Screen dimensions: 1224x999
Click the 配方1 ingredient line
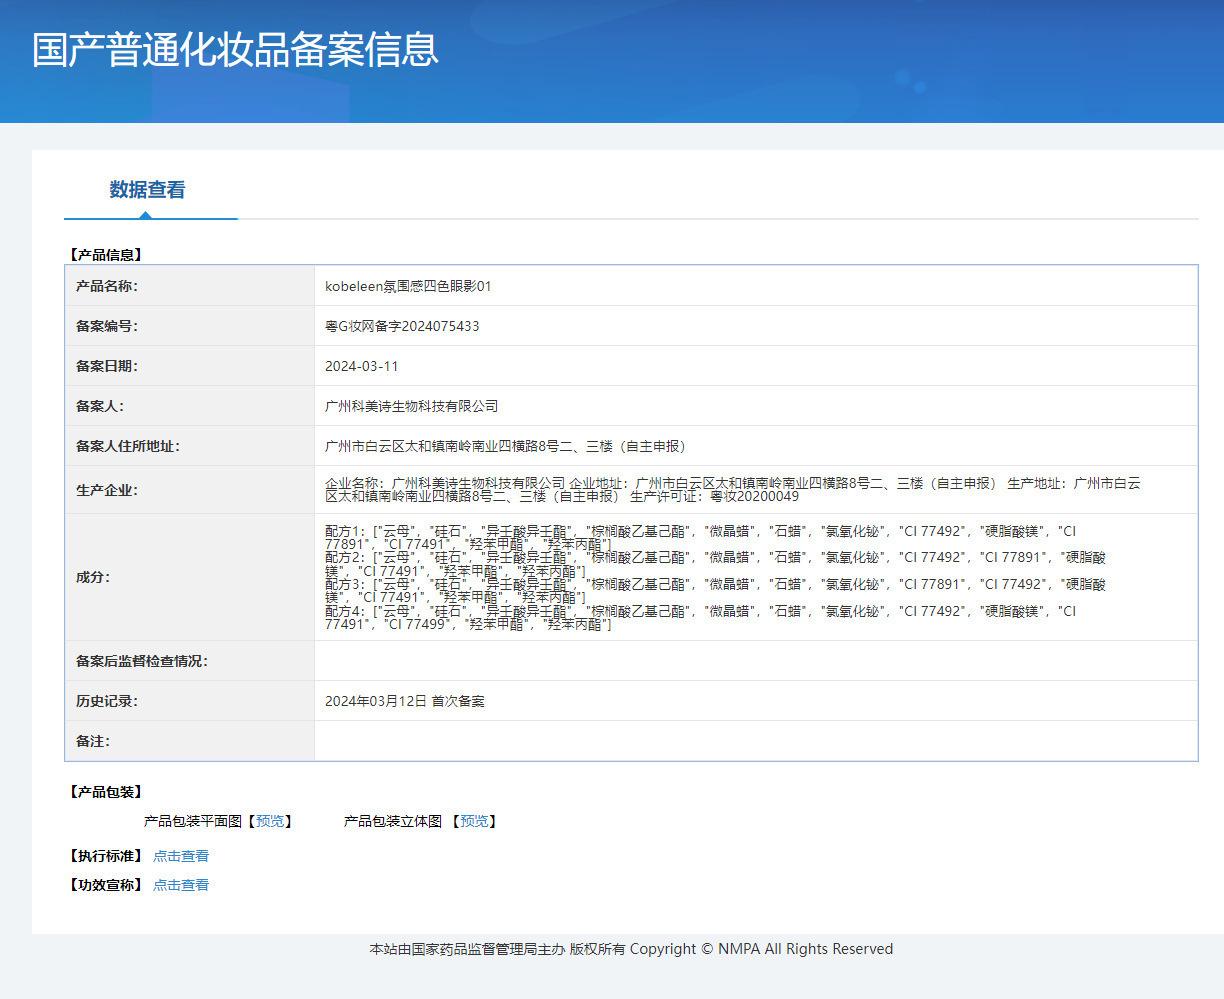pyautogui.click(x=700, y=537)
